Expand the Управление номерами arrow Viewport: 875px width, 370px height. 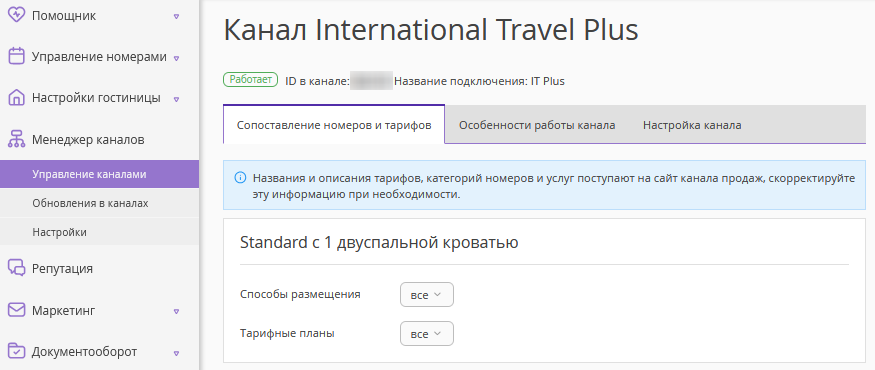click(x=176, y=57)
